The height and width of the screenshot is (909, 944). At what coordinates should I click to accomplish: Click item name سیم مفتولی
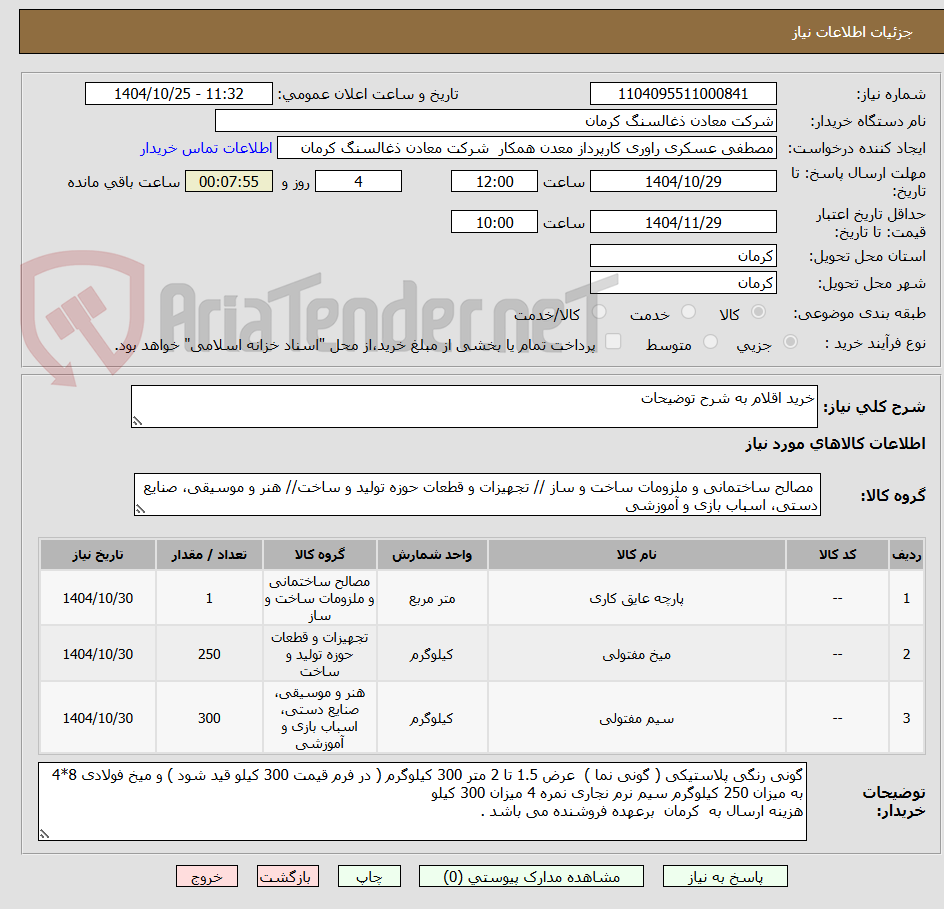click(636, 718)
